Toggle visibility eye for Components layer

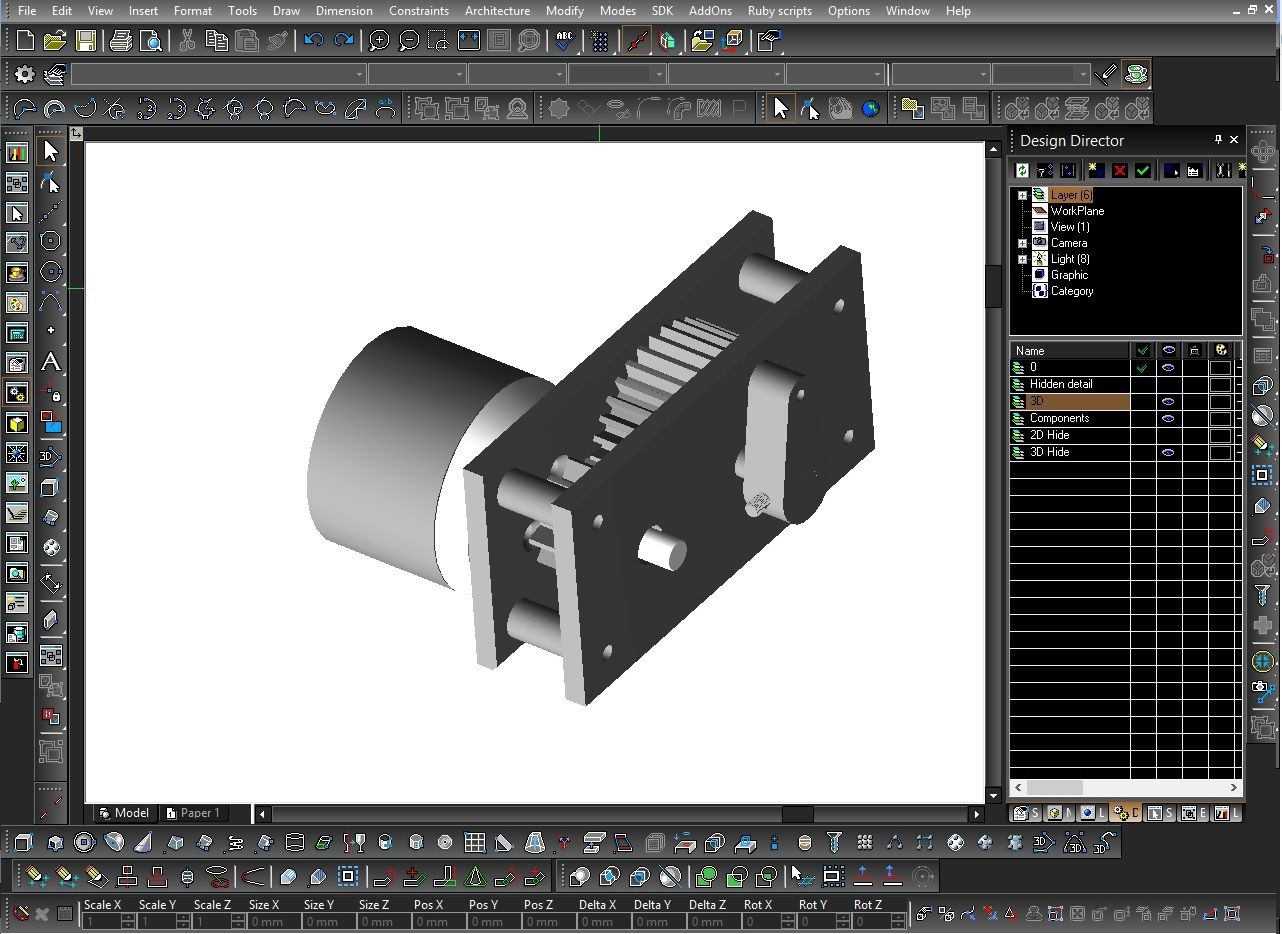(1168, 418)
